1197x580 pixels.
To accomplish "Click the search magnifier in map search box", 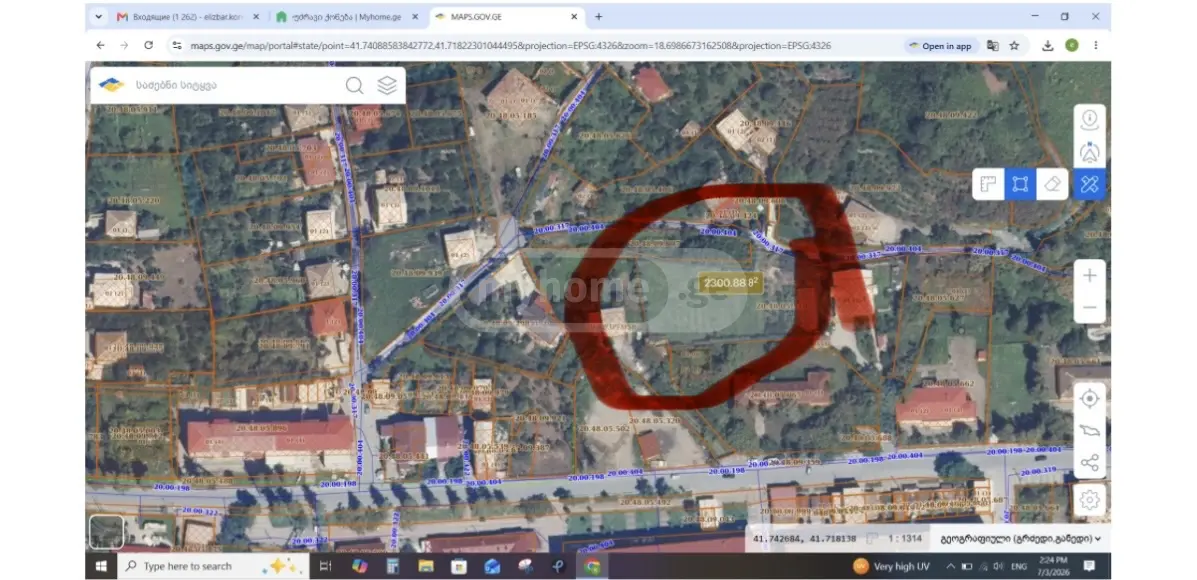I will point(354,85).
